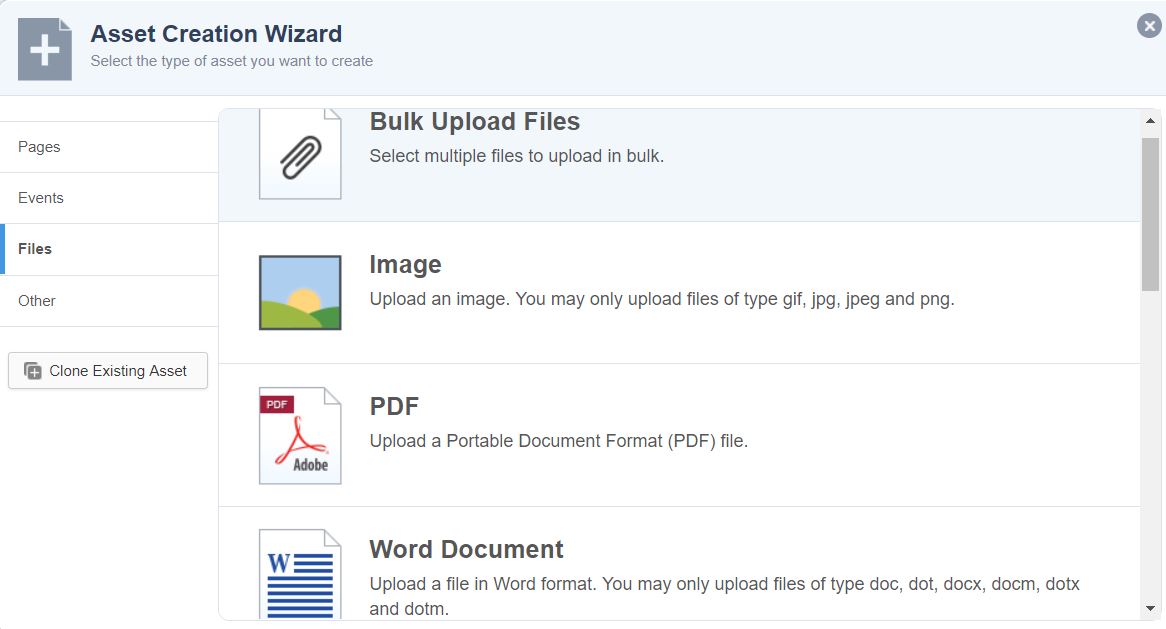The height and width of the screenshot is (629, 1166).
Task: Select the Files category tab
Action: [35, 249]
